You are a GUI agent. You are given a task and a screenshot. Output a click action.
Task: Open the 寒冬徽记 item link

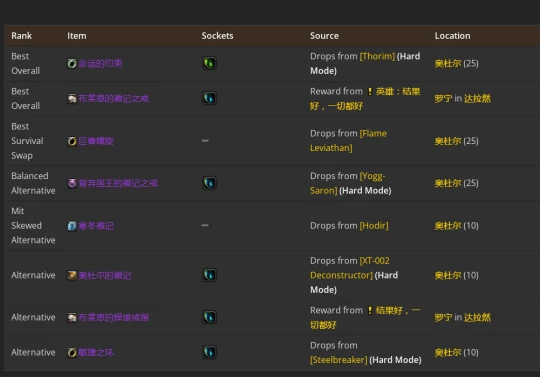96,226
